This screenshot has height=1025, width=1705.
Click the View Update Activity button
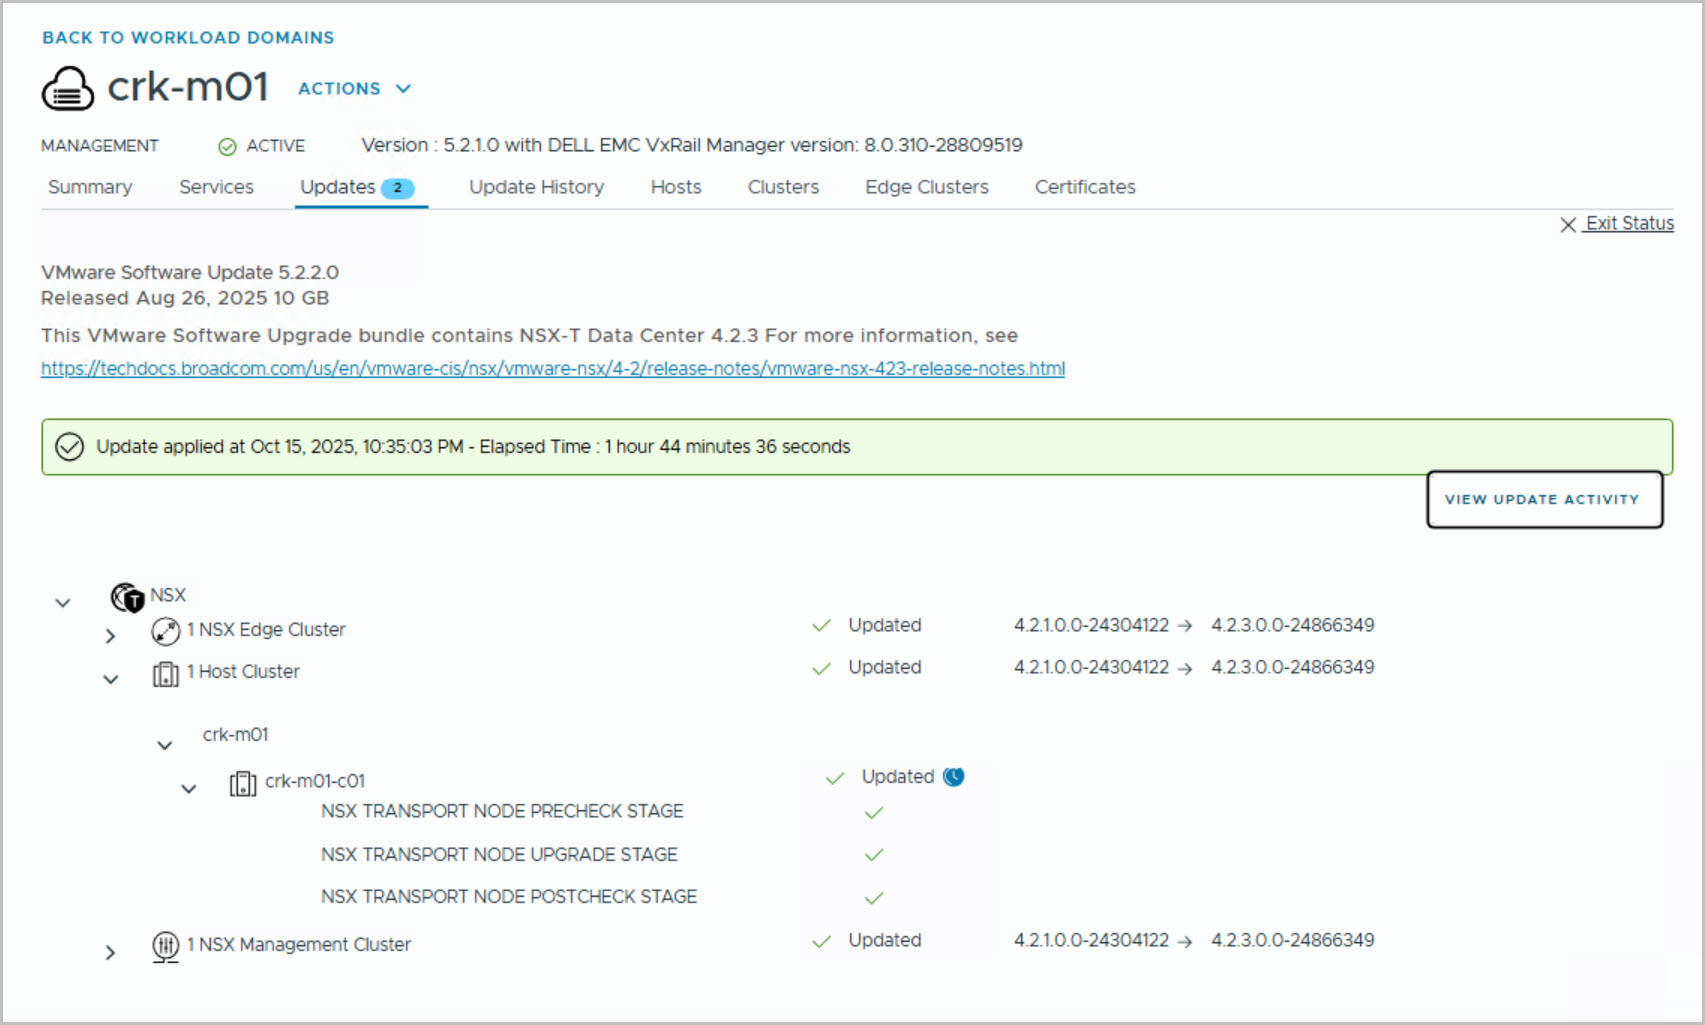1543,499
